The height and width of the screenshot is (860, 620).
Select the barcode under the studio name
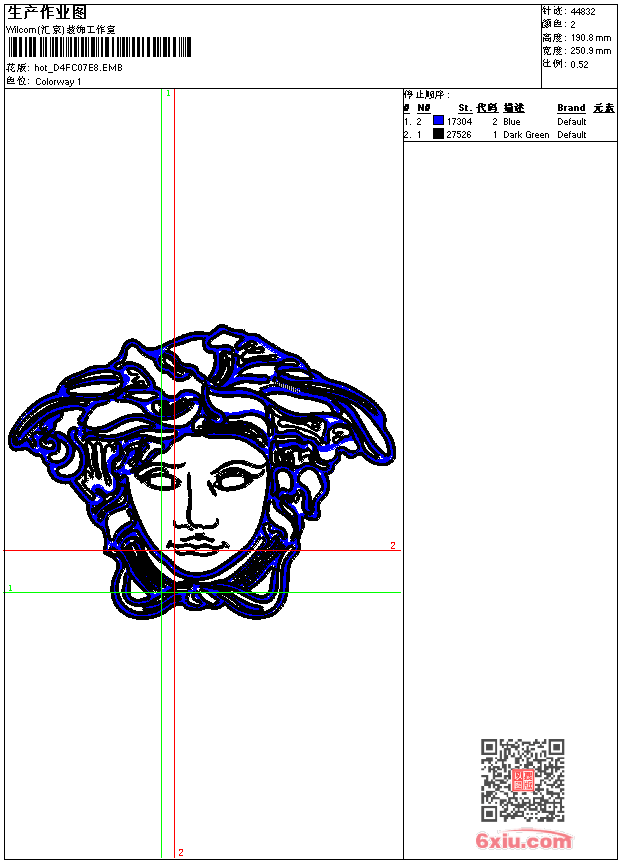pos(99,47)
